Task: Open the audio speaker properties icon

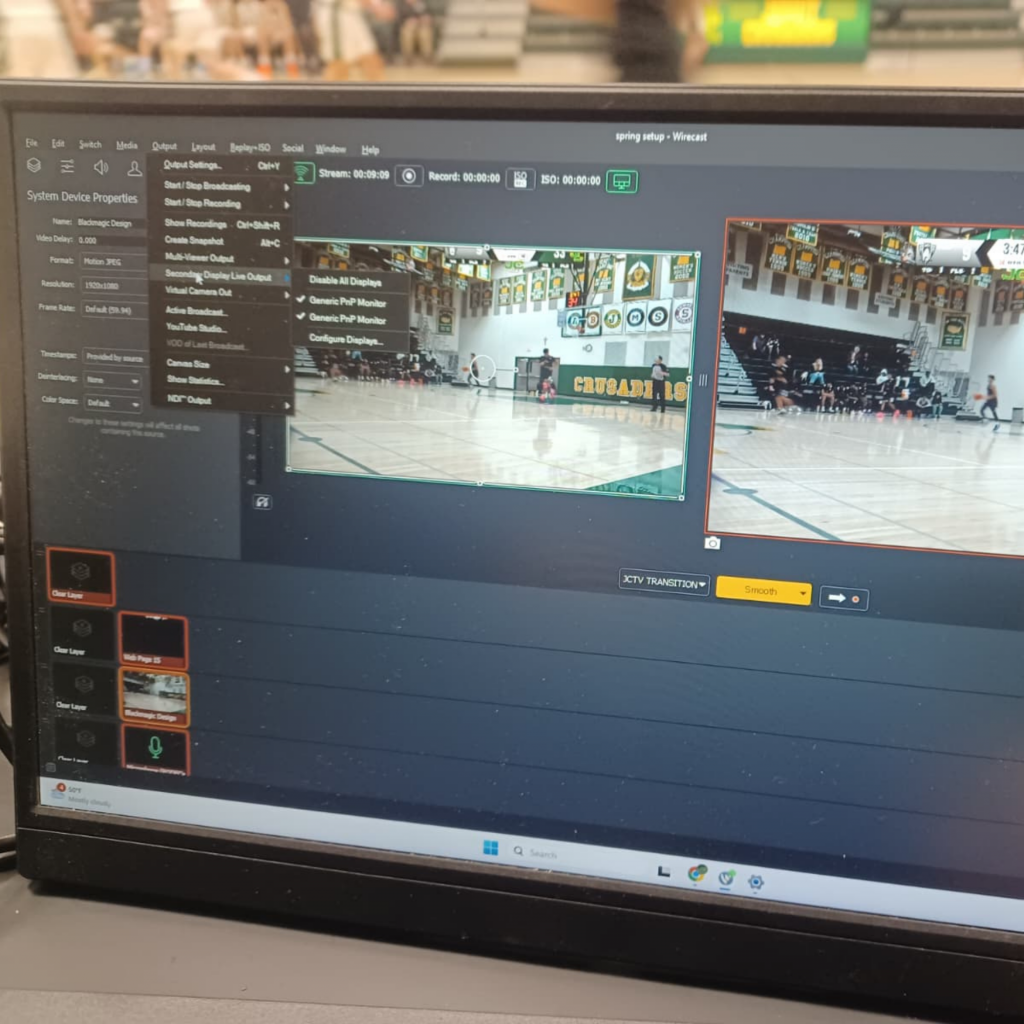Action: [x=100, y=167]
